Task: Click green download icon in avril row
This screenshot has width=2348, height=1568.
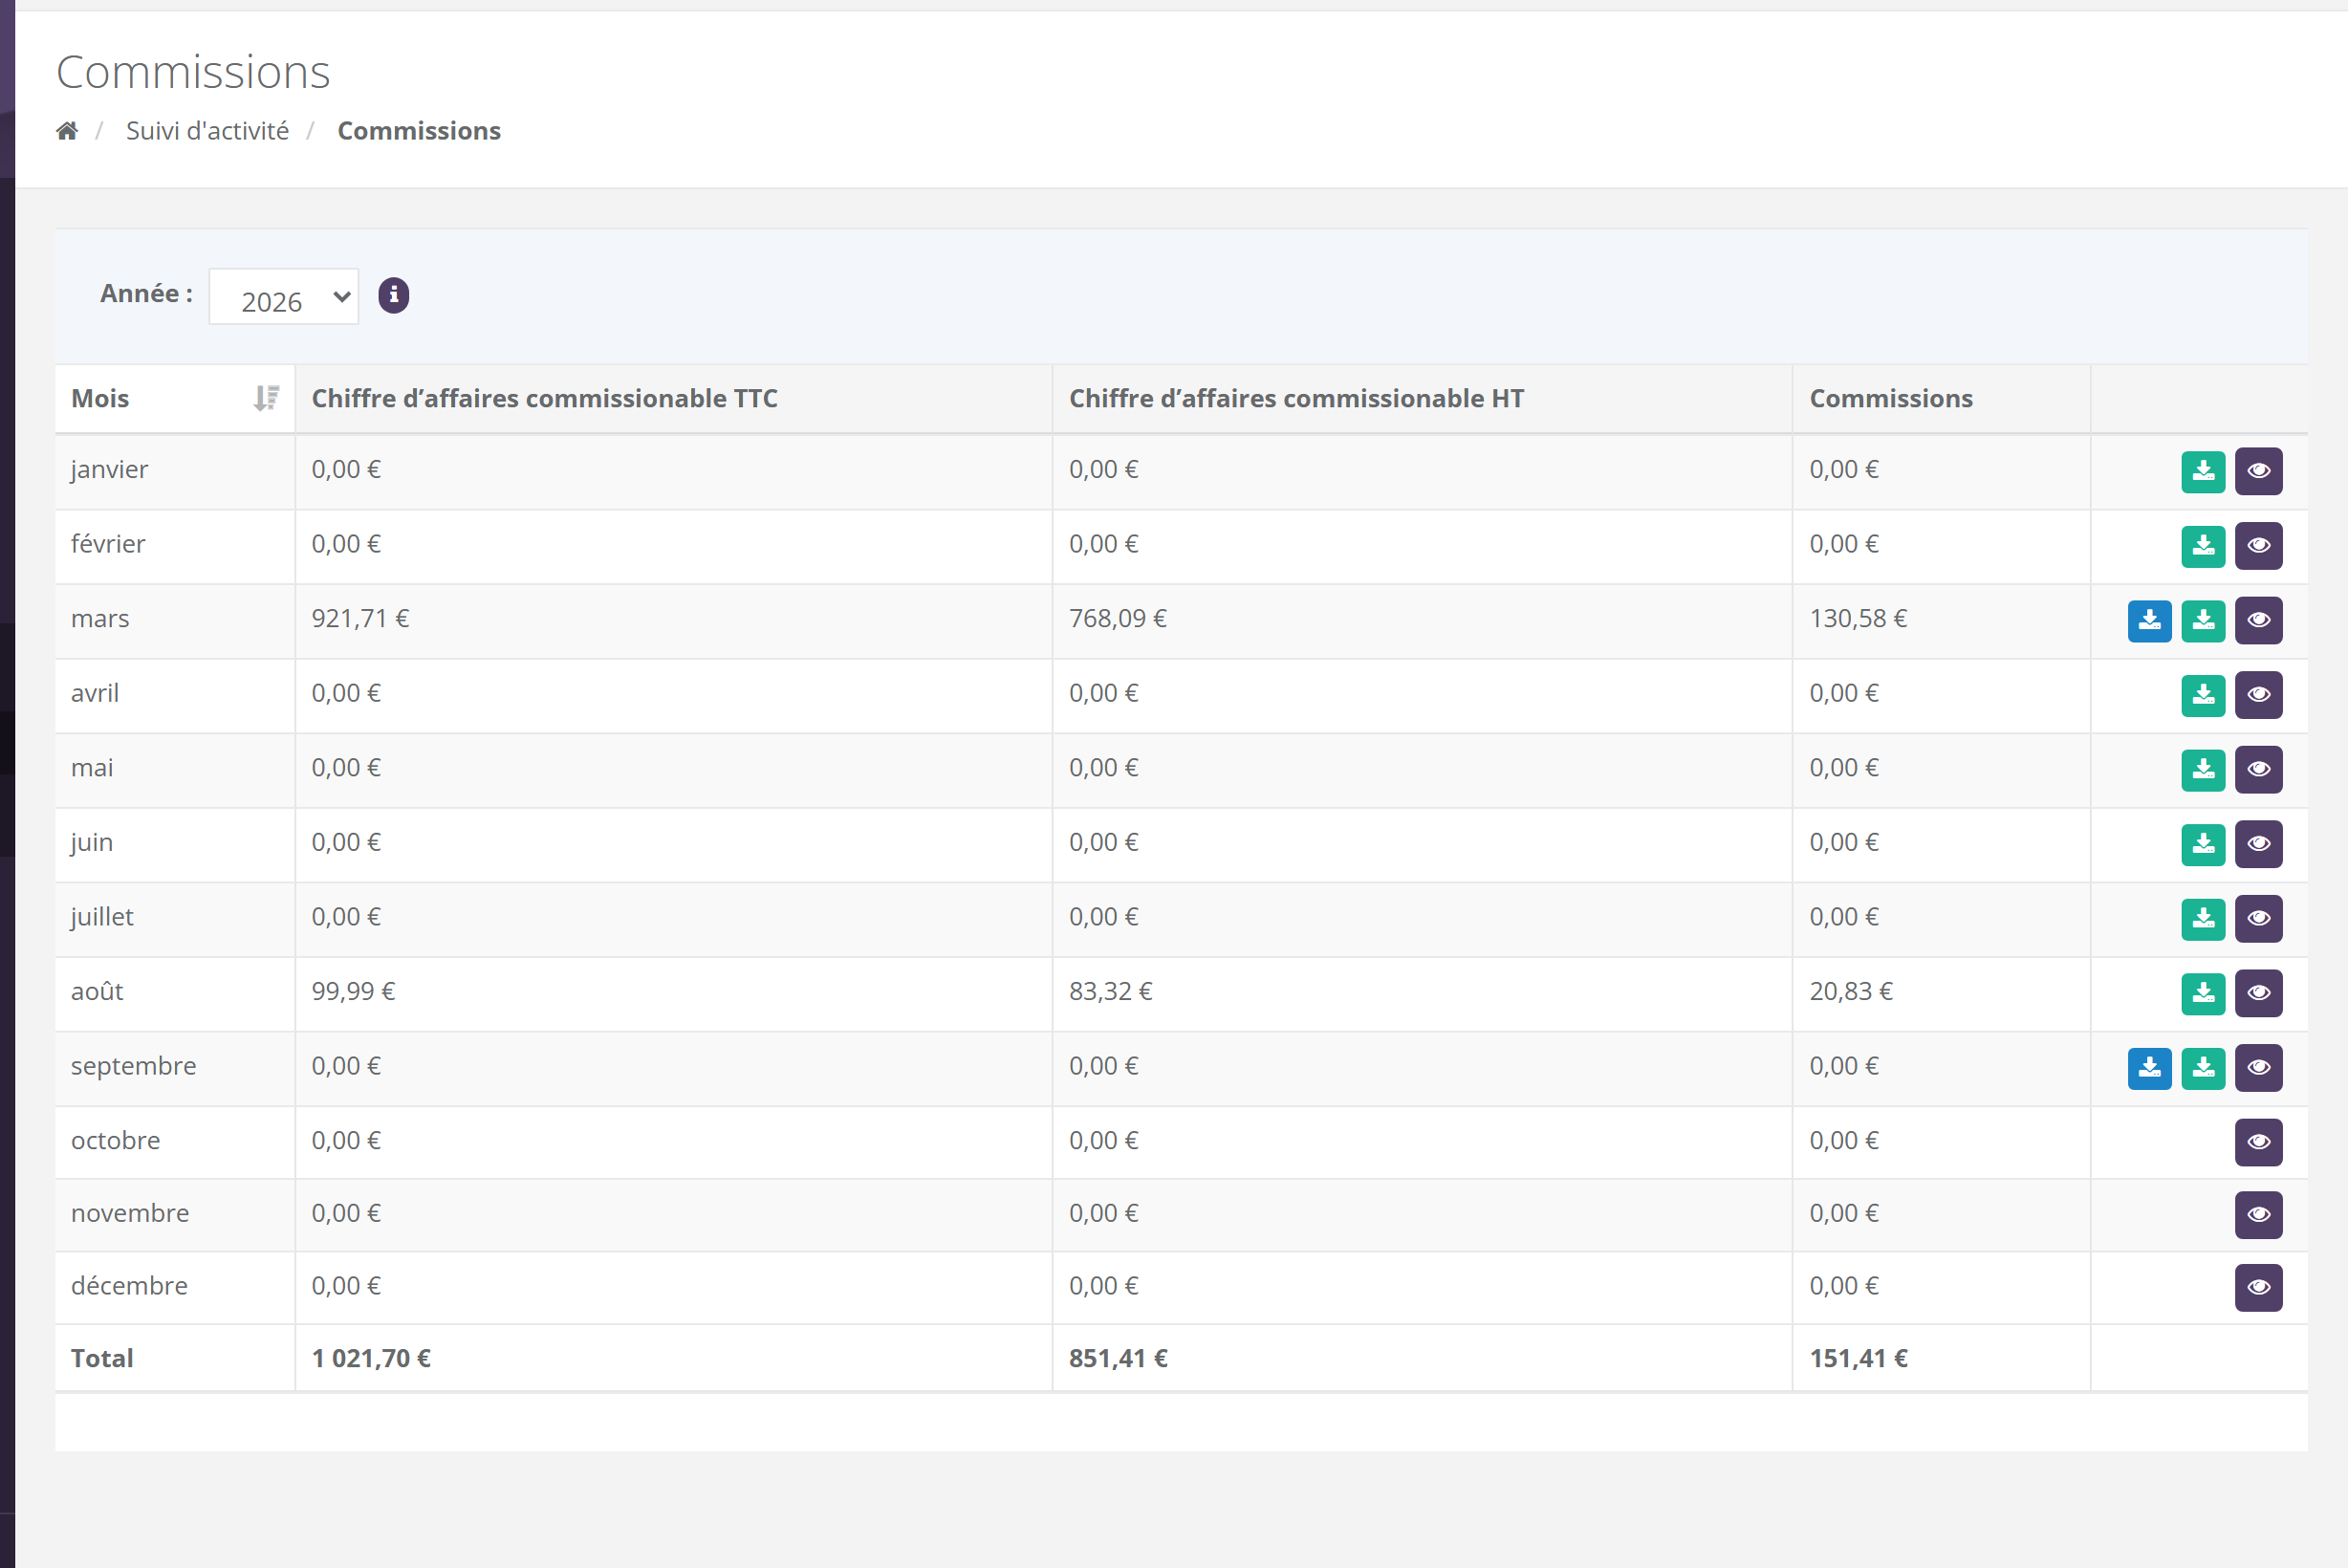Action: (2203, 695)
